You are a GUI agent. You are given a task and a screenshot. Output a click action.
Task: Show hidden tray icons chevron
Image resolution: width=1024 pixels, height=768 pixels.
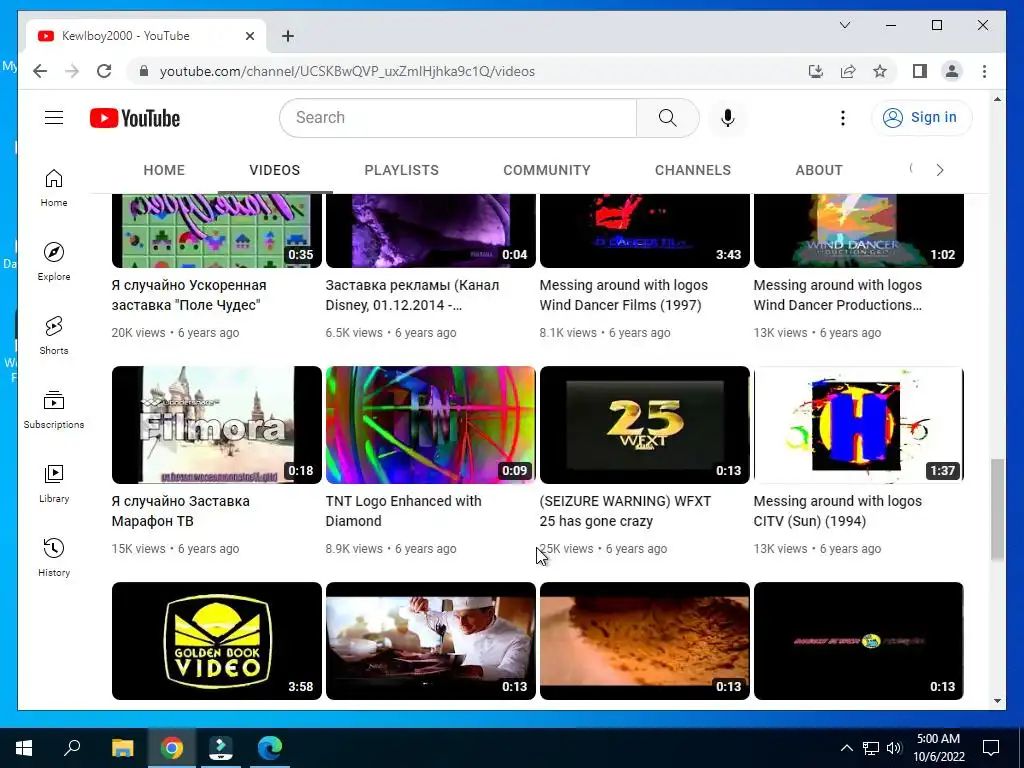(x=846, y=748)
